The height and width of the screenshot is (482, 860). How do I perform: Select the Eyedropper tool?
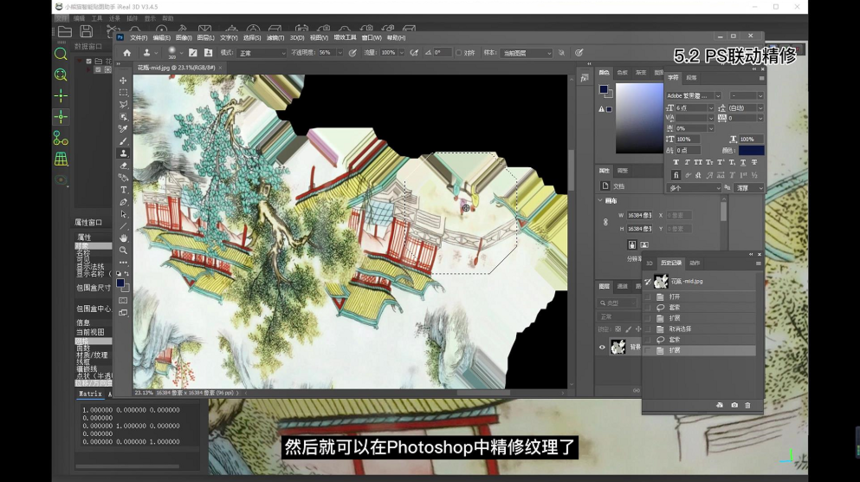pyautogui.click(x=123, y=129)
